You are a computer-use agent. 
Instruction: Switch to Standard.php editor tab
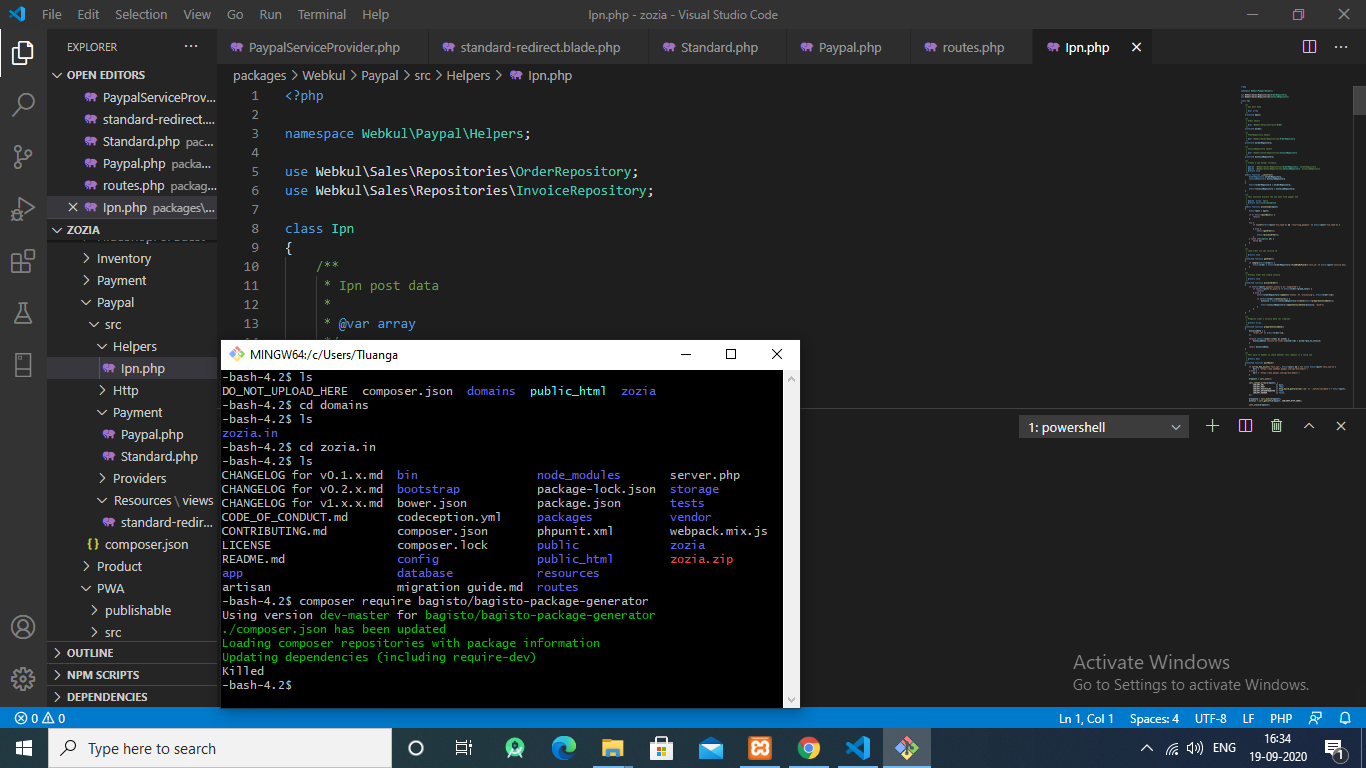[x=718, y=47]
